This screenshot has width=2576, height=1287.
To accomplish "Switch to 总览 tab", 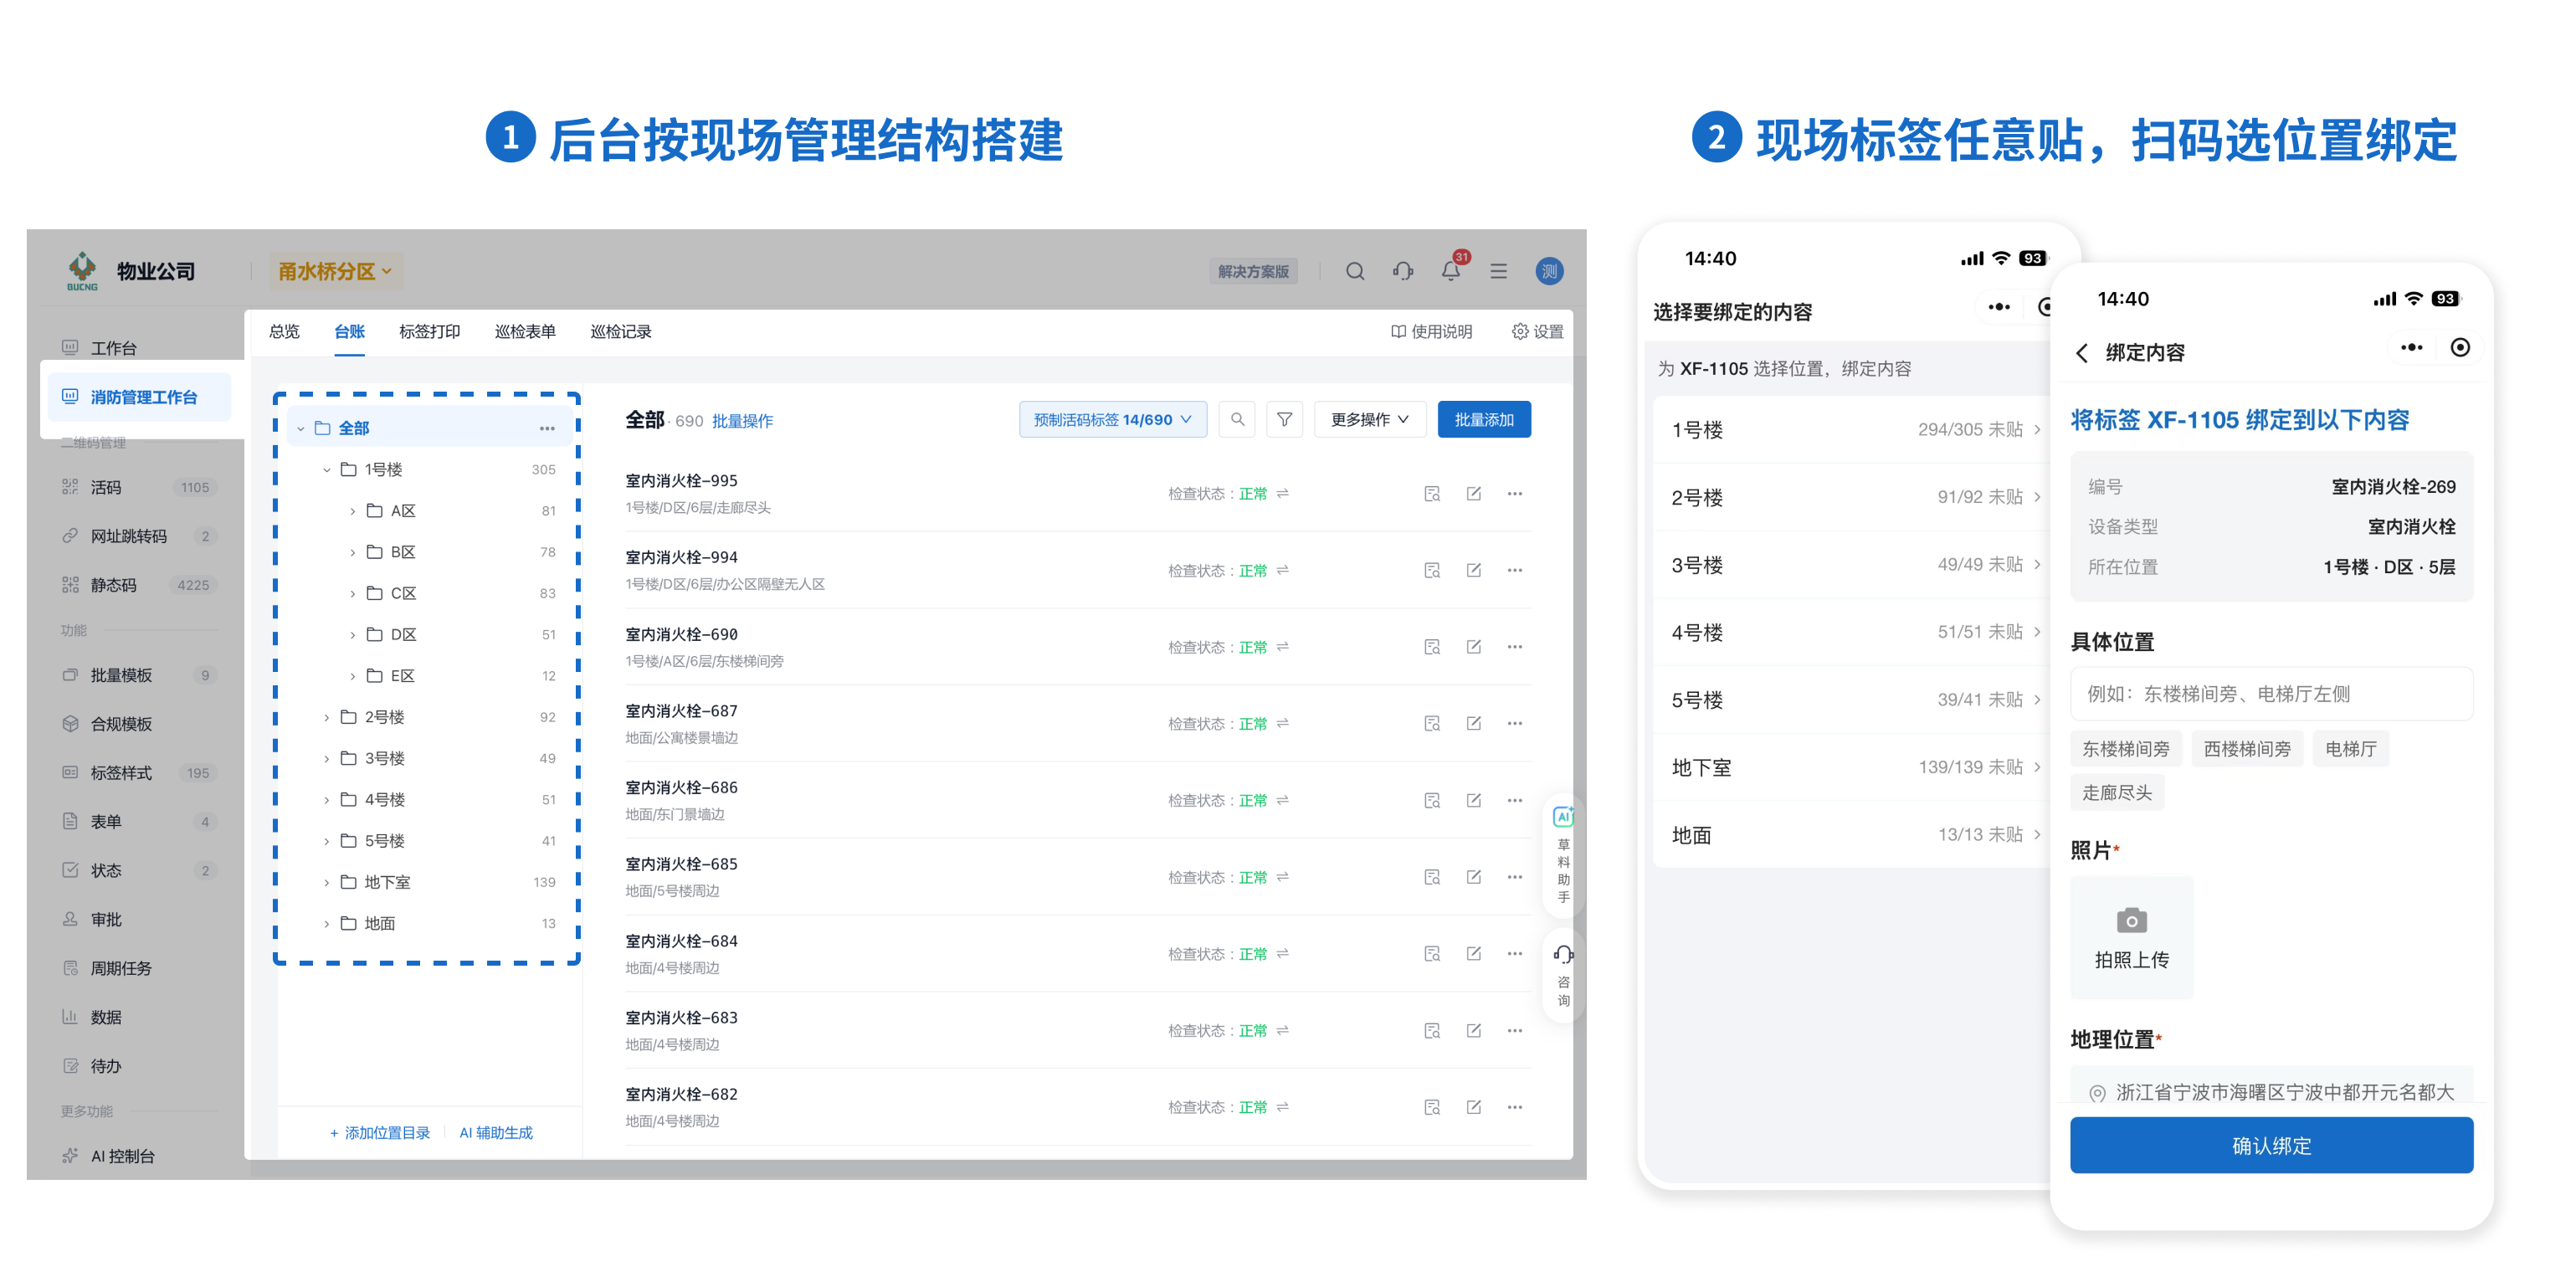I will (x=284, y=331).
